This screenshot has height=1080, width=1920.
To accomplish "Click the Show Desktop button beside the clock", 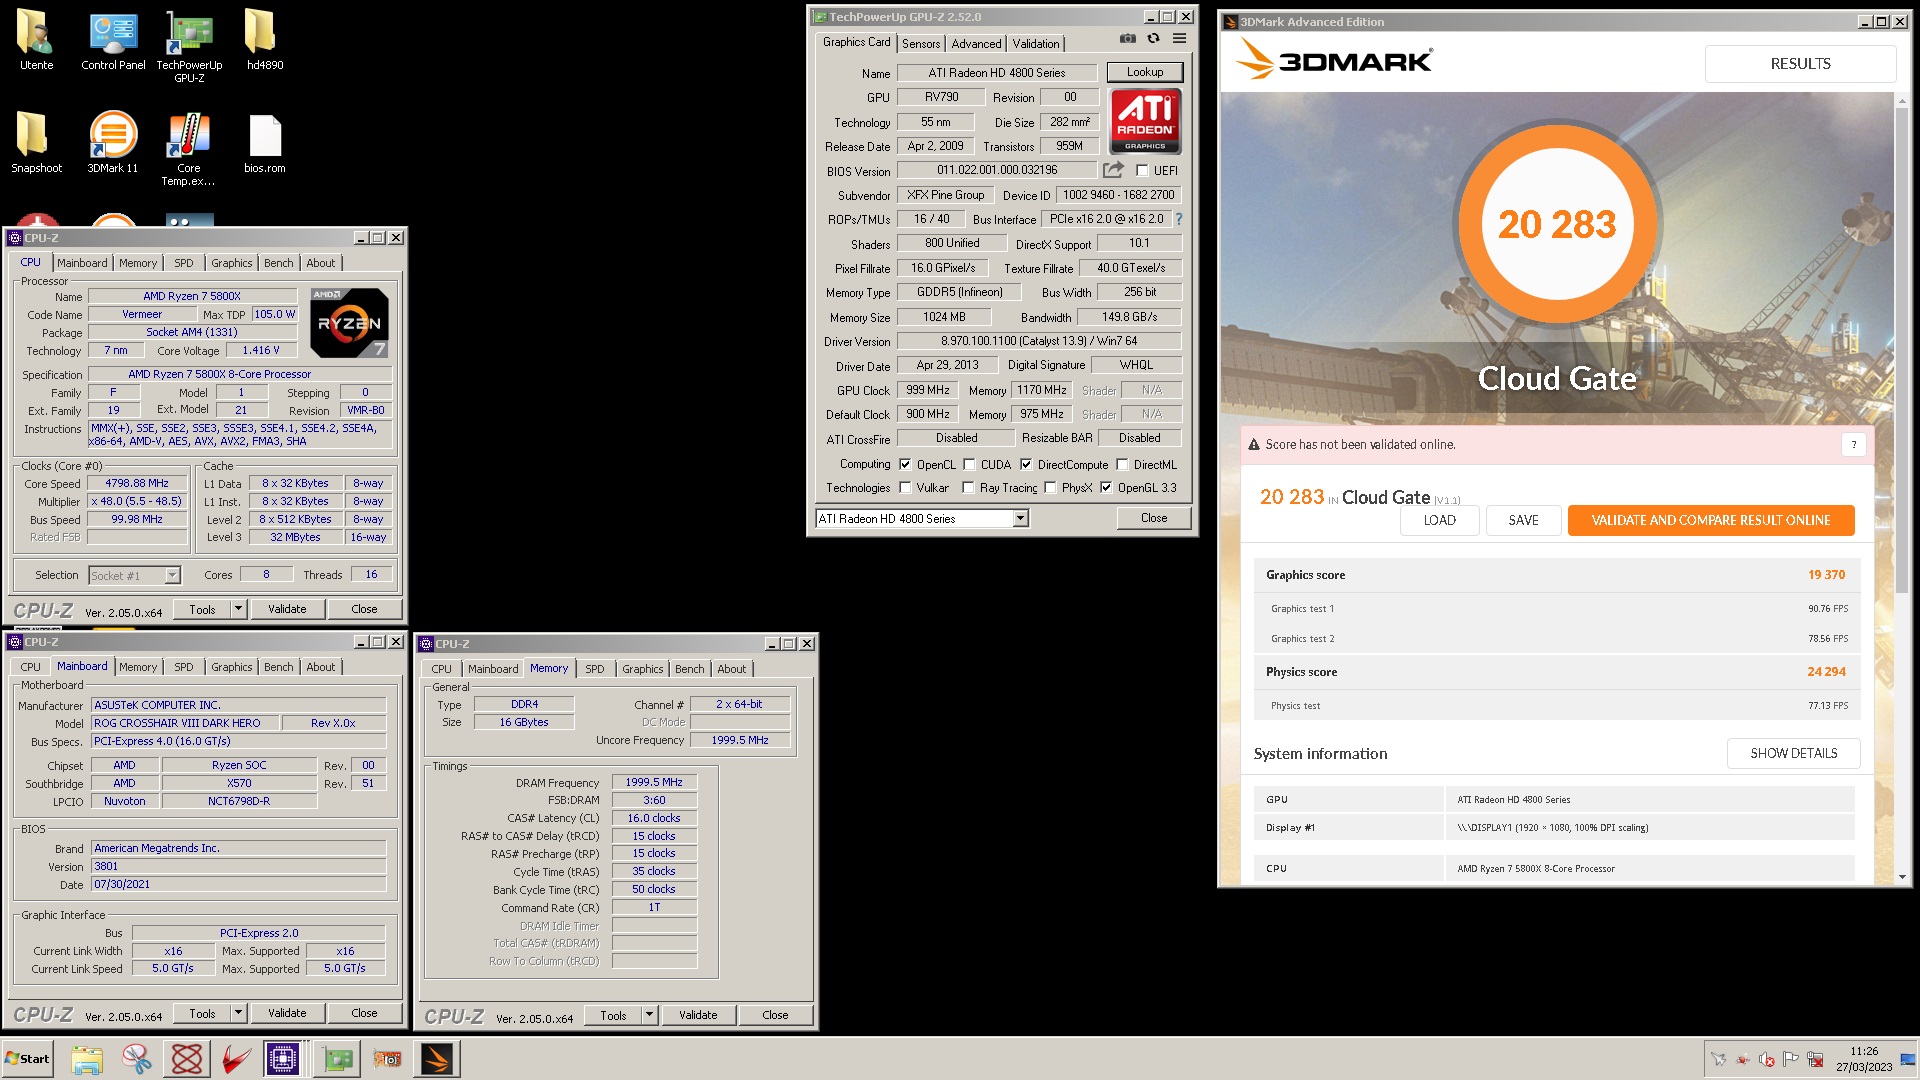I will [1908, 1059].
